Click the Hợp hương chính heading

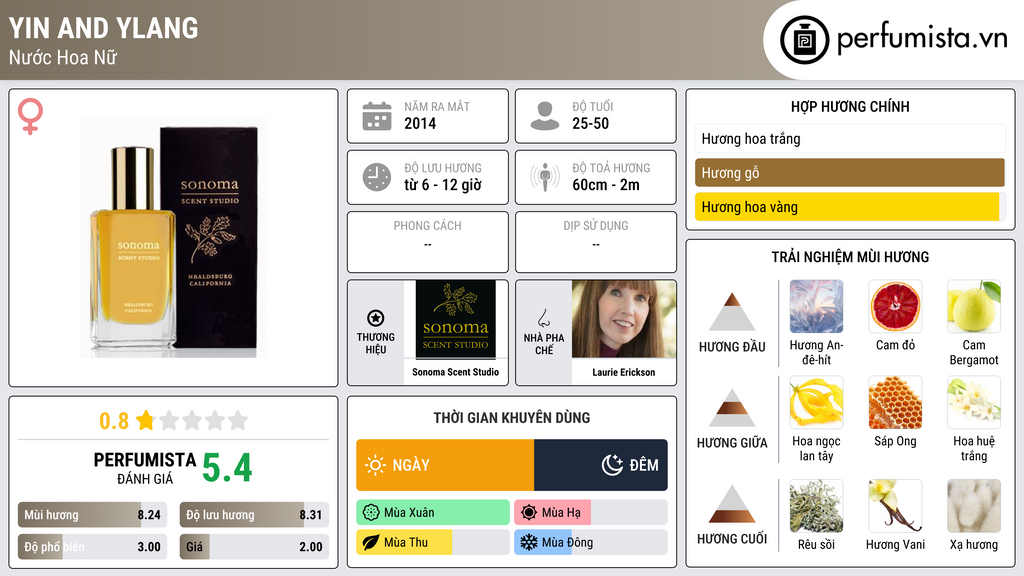pos(850,106)
